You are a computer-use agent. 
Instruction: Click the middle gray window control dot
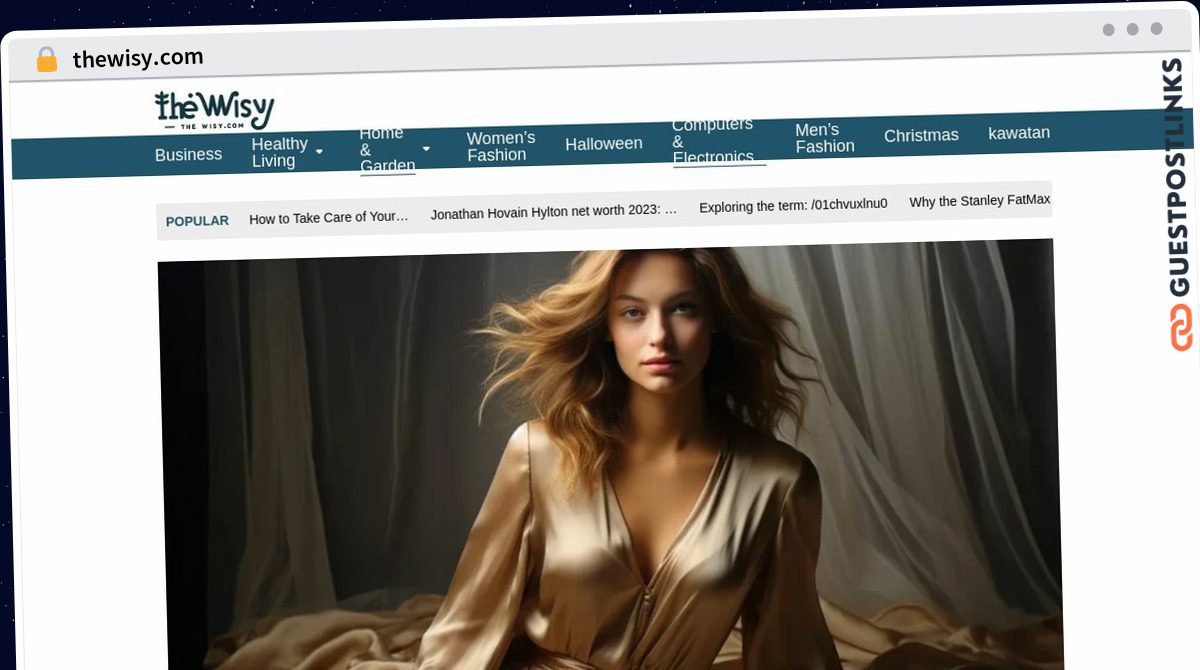point(1133,29)
